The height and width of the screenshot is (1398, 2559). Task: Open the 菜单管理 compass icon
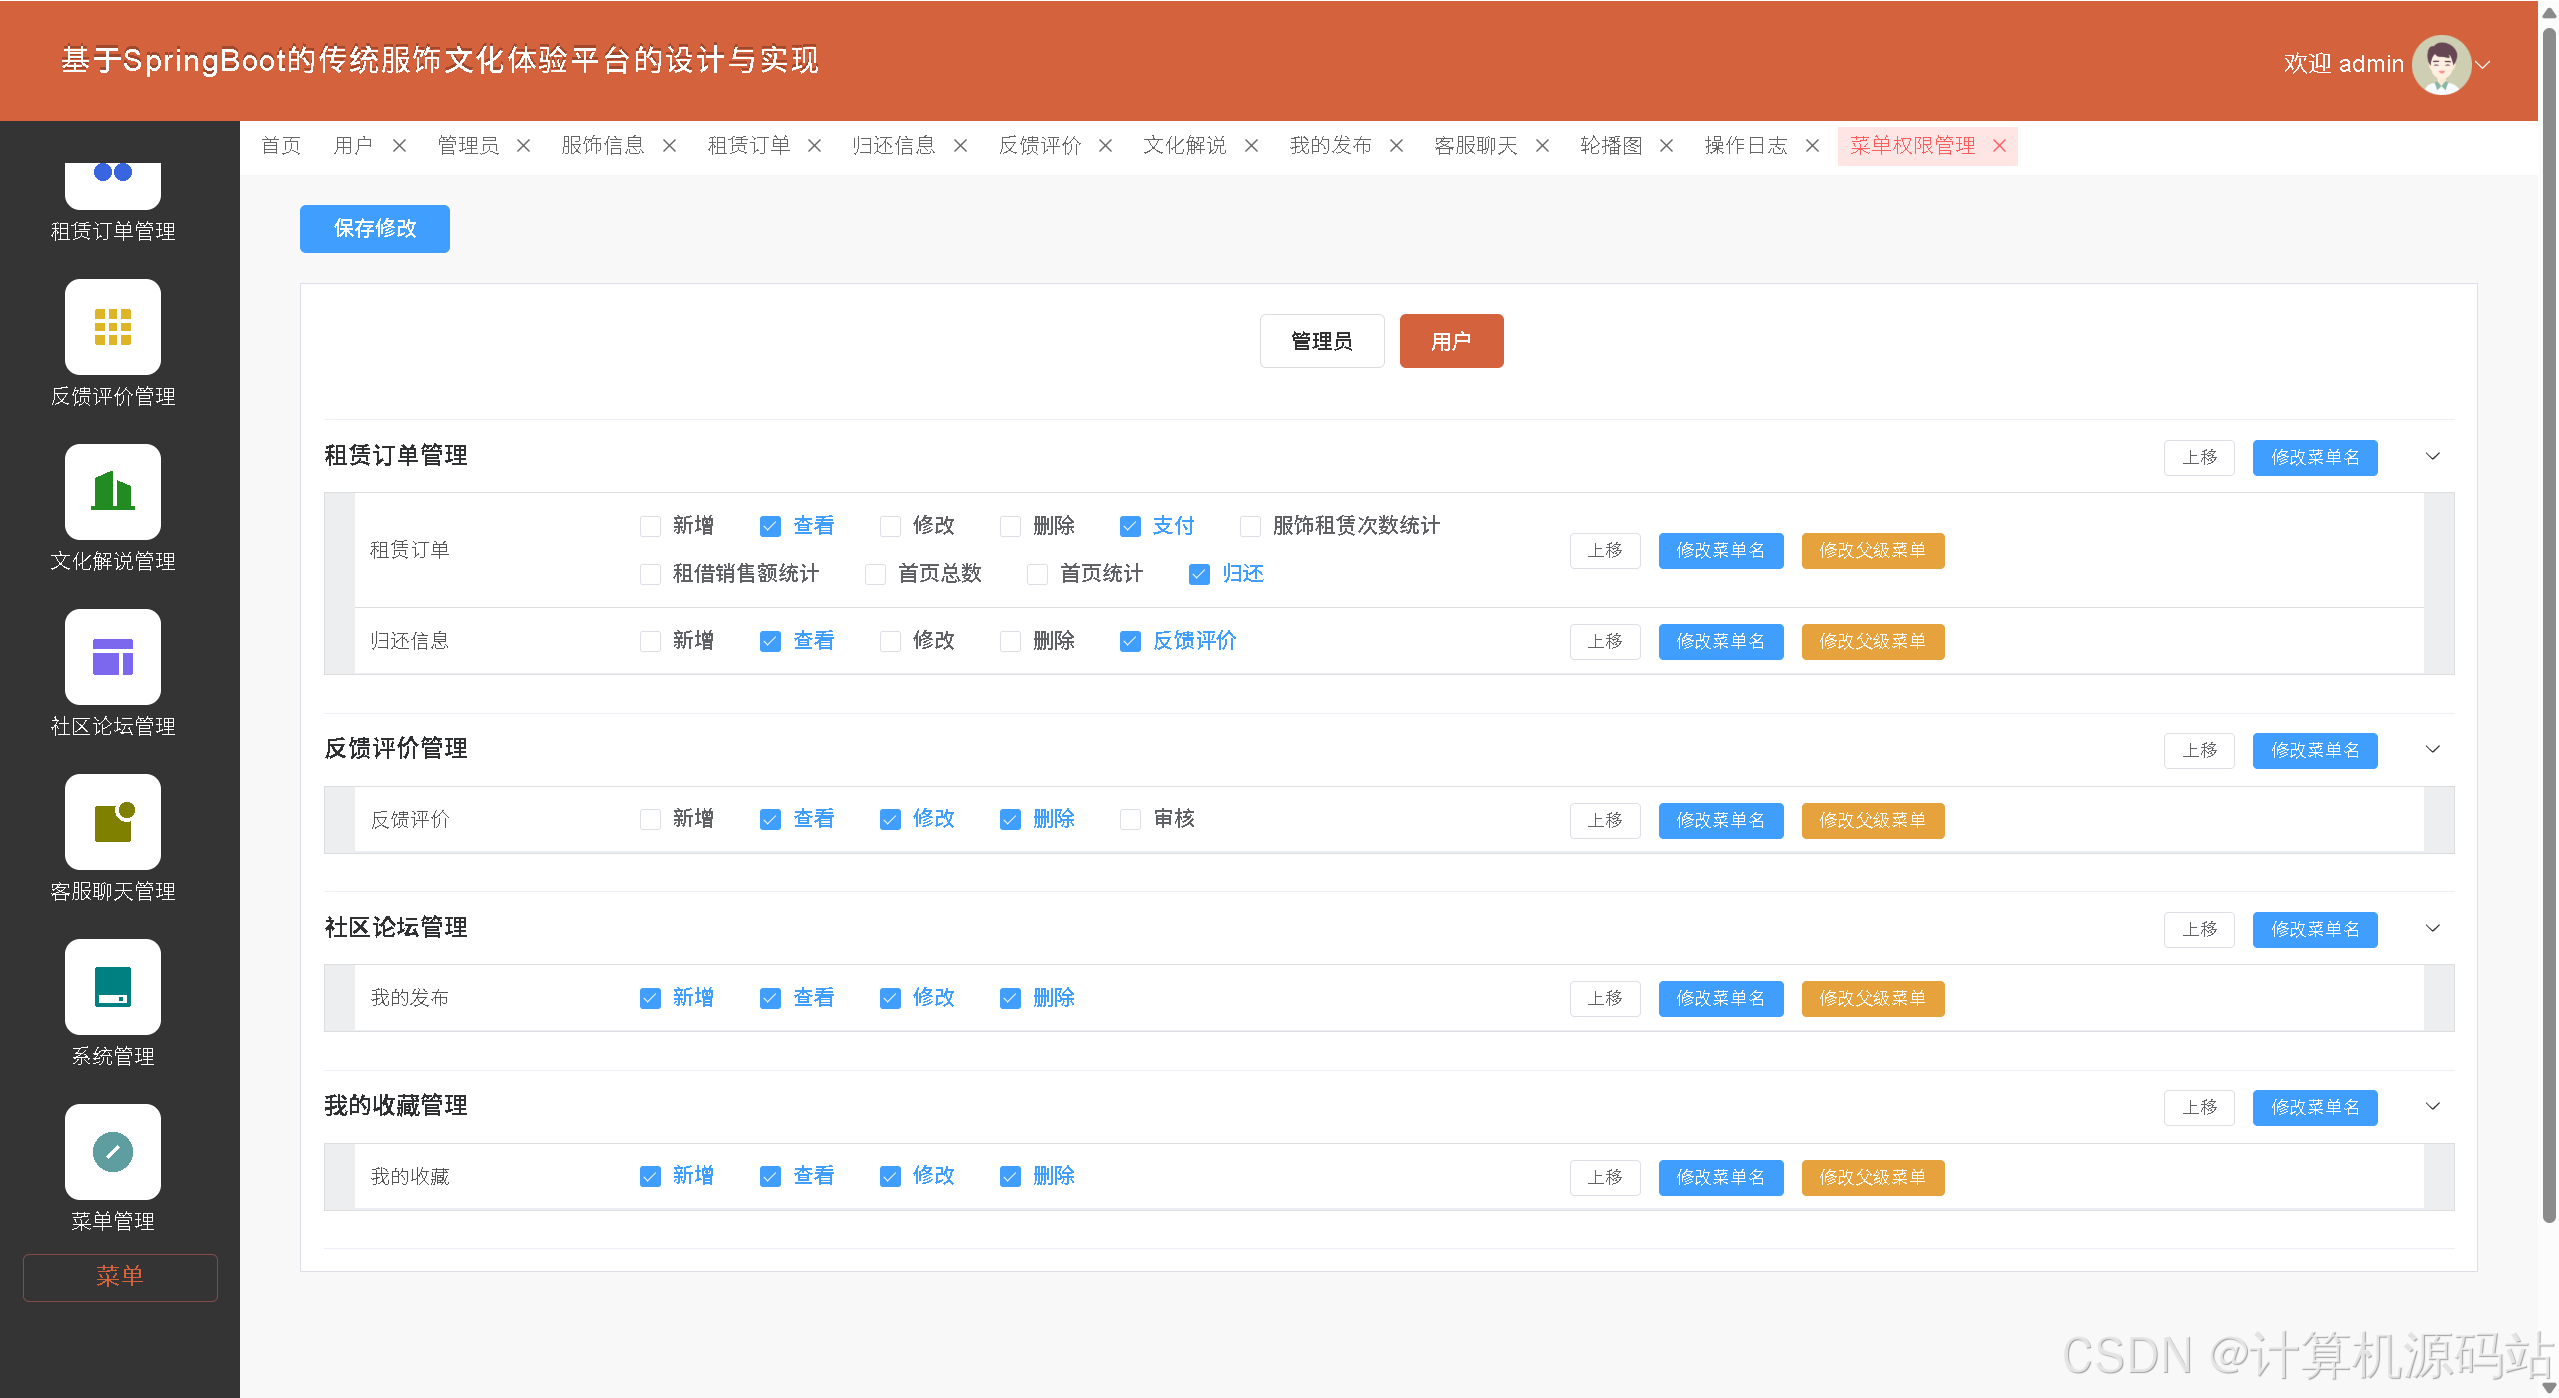[x=113, y=1152]
